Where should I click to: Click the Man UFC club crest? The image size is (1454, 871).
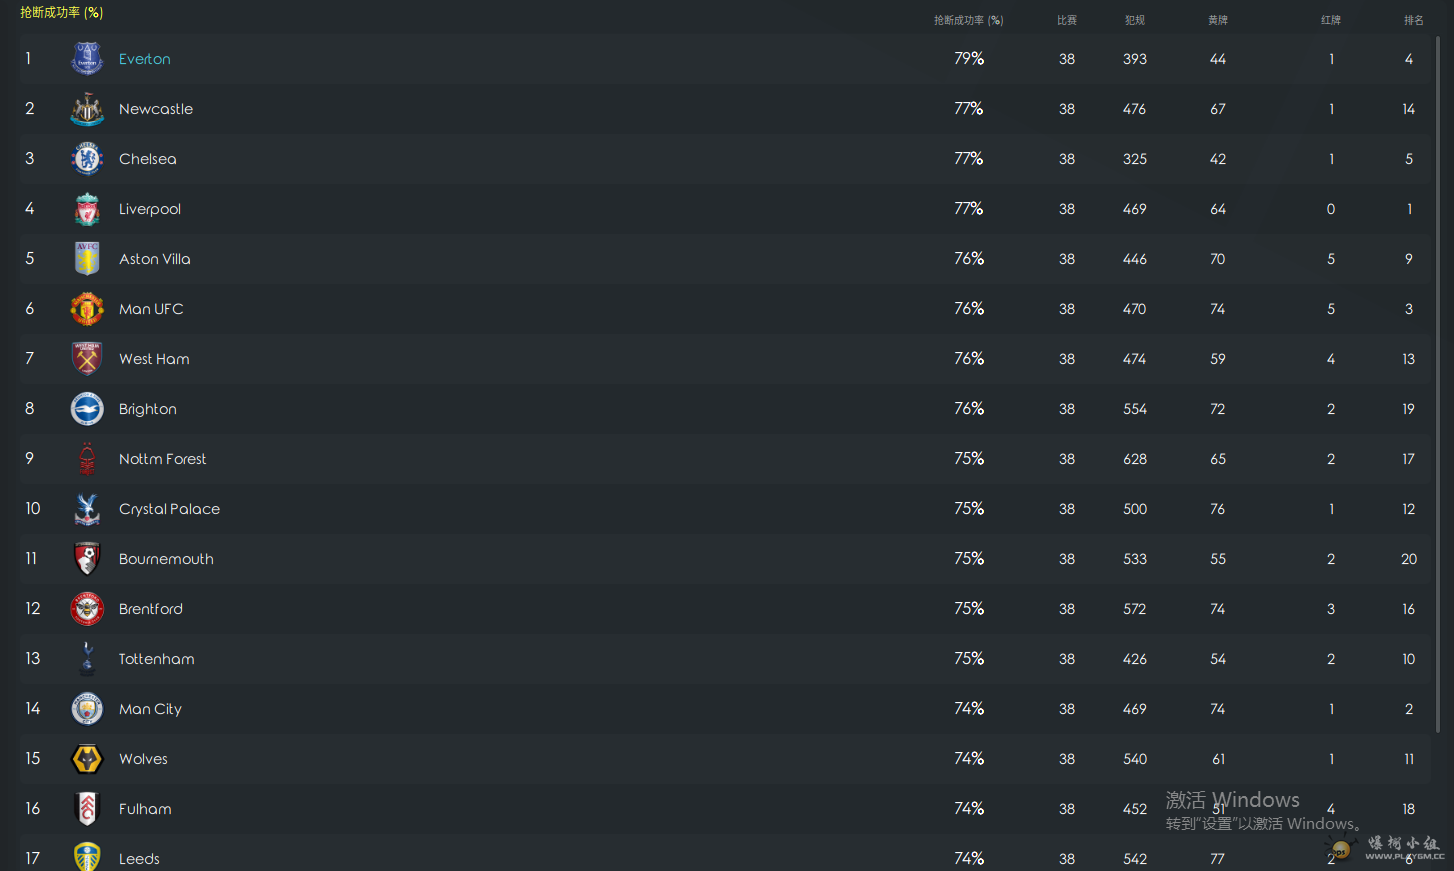click(87, 309)
